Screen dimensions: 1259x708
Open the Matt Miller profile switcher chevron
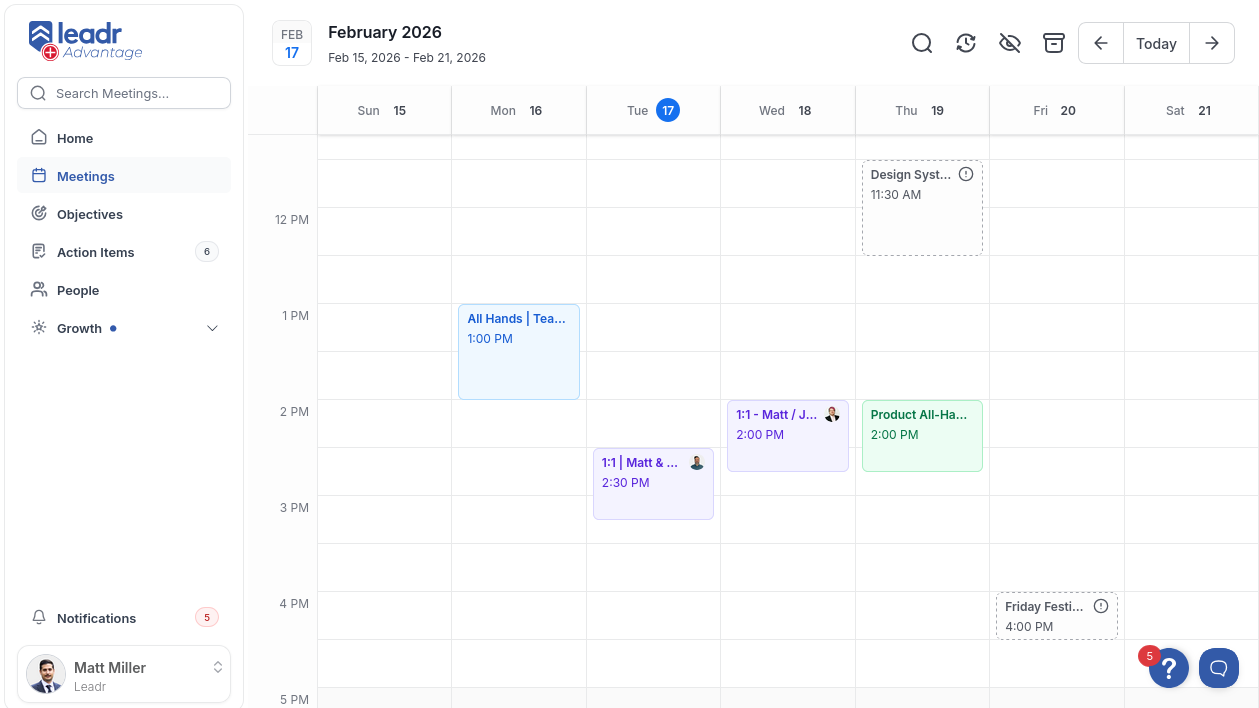pos(218,667)
